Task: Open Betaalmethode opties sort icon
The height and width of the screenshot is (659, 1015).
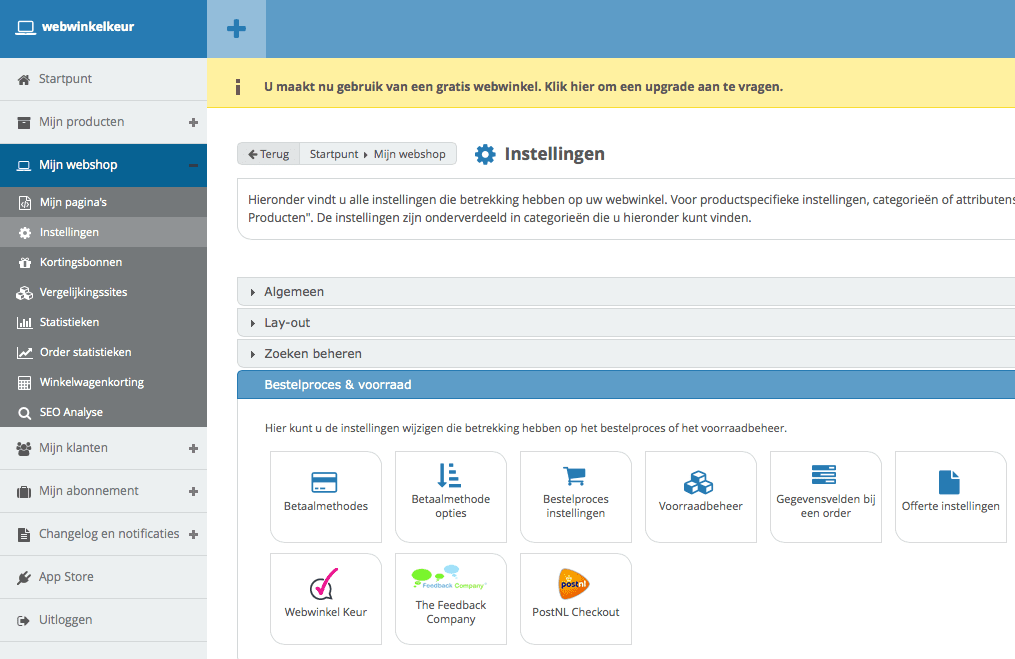Action: point(450,475)
